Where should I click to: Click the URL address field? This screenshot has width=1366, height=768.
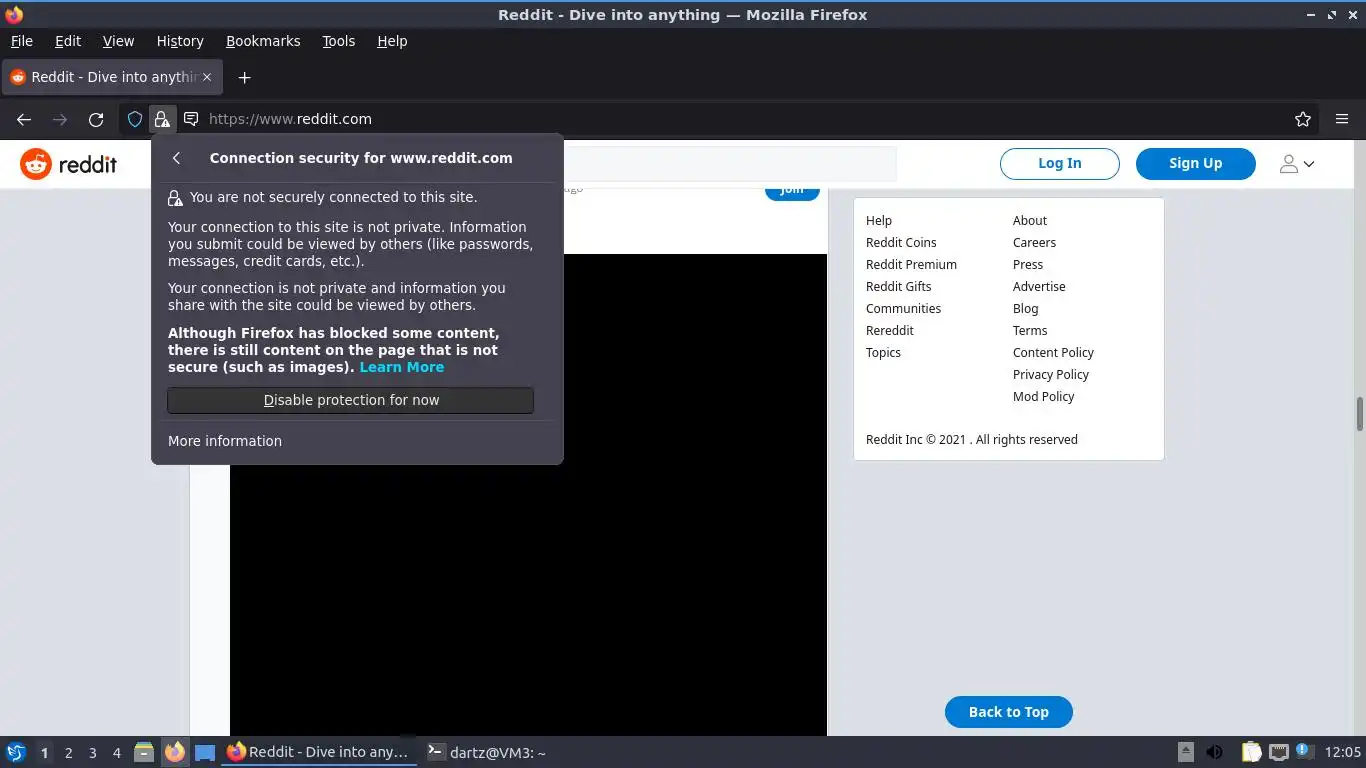740,119
